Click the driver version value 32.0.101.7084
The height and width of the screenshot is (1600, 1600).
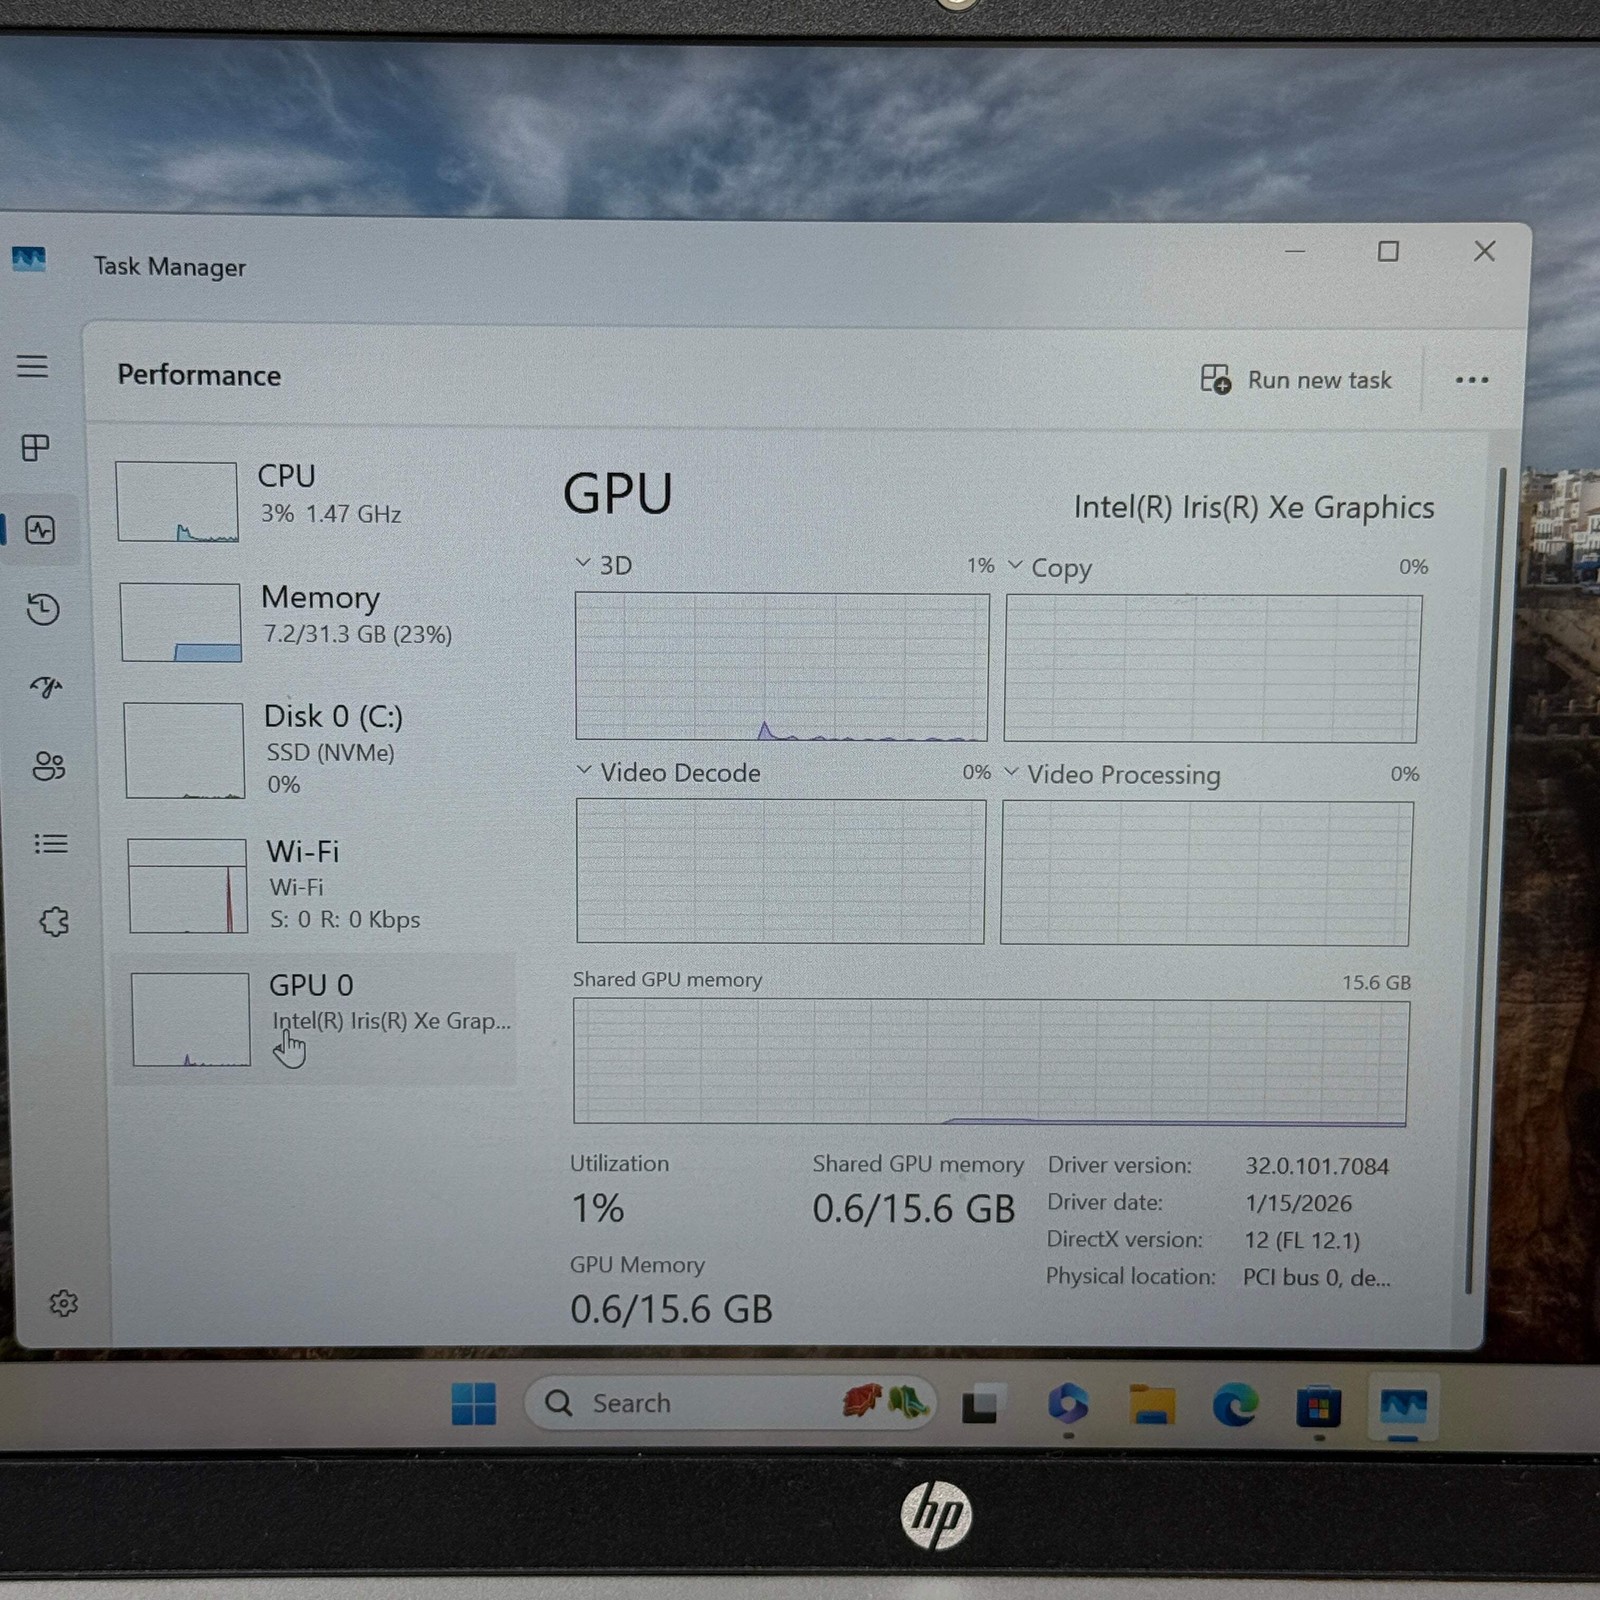pyautogui.click(x=1317, y=1166)
